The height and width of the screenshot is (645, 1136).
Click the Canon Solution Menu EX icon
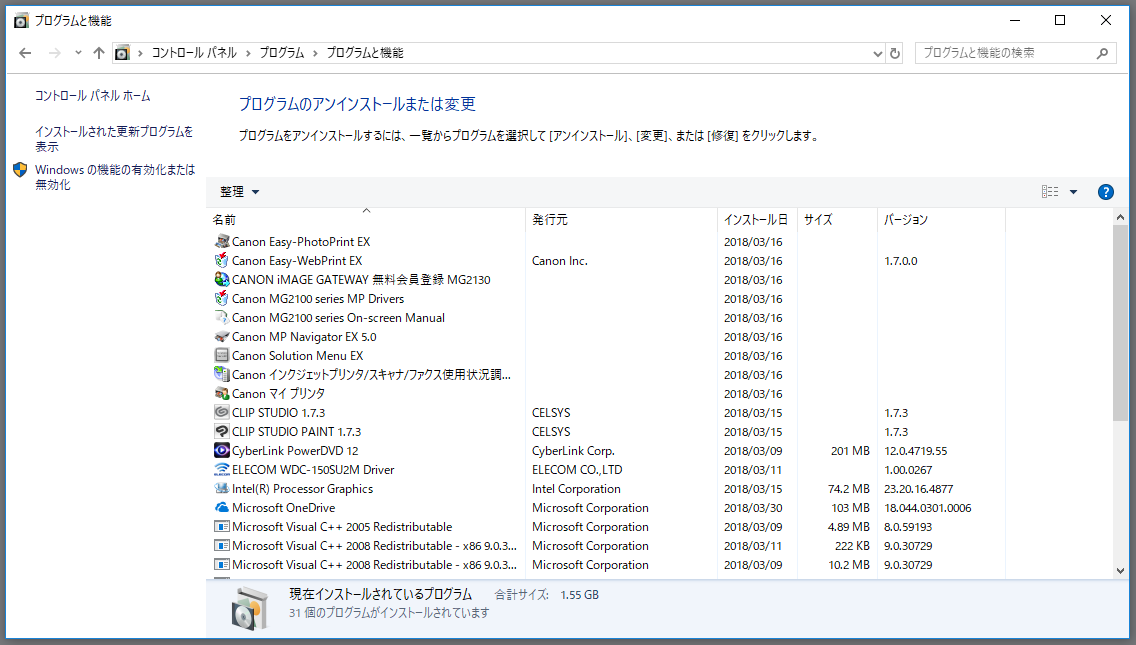(222, 356)
